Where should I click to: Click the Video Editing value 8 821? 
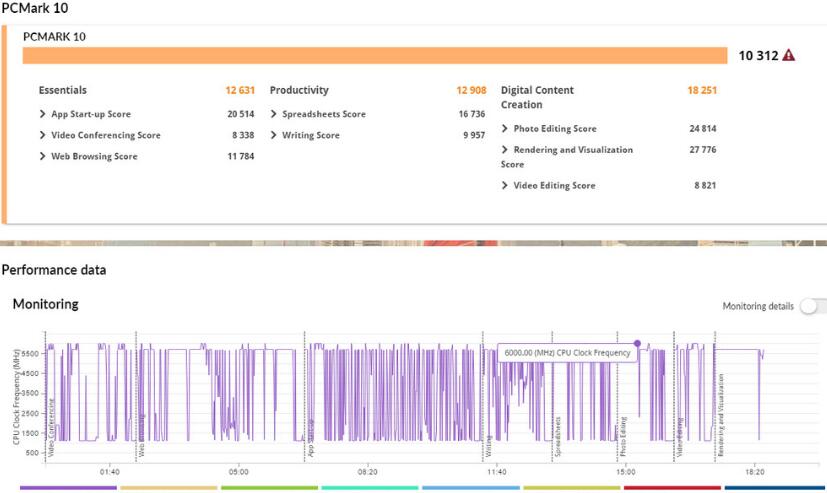click(705, 185)
